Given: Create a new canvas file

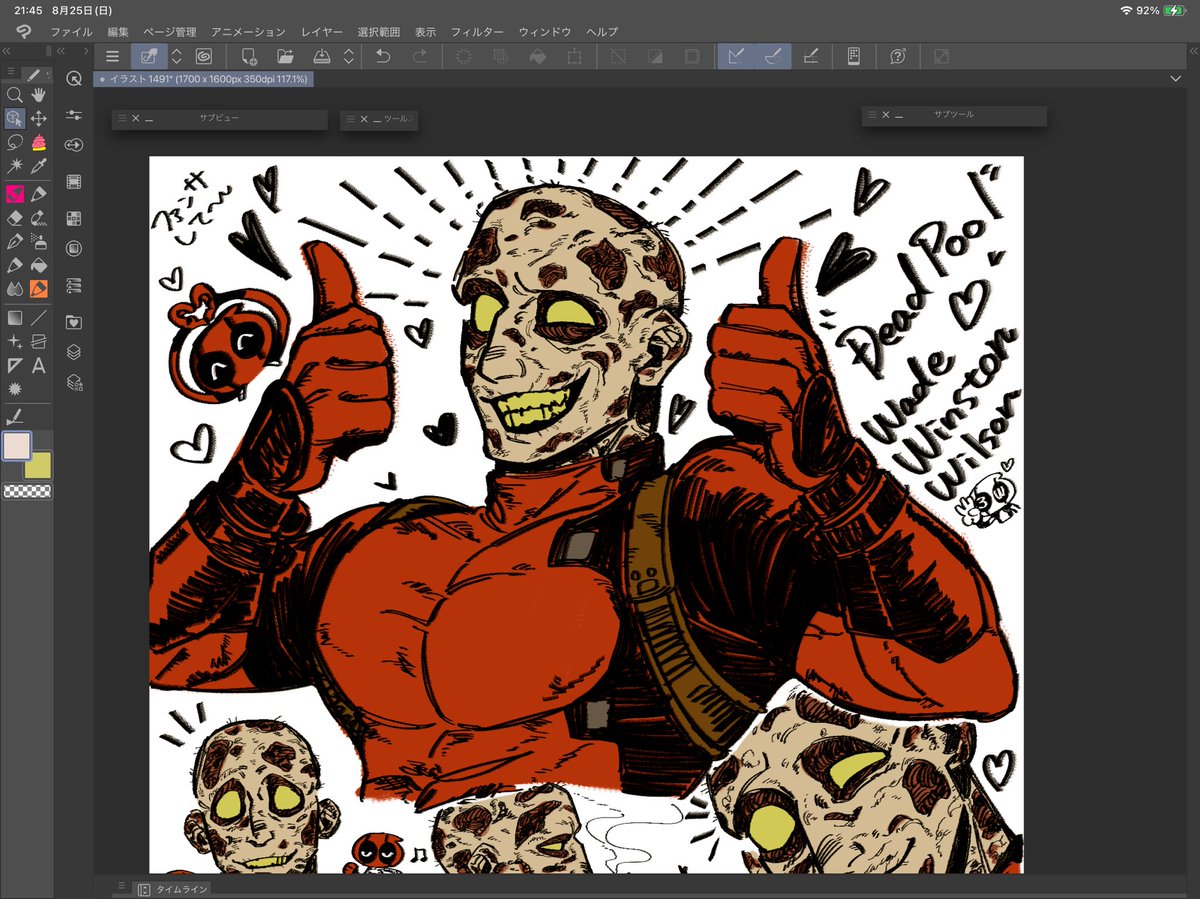Looking at the screenshot, I should coord(249,56).
